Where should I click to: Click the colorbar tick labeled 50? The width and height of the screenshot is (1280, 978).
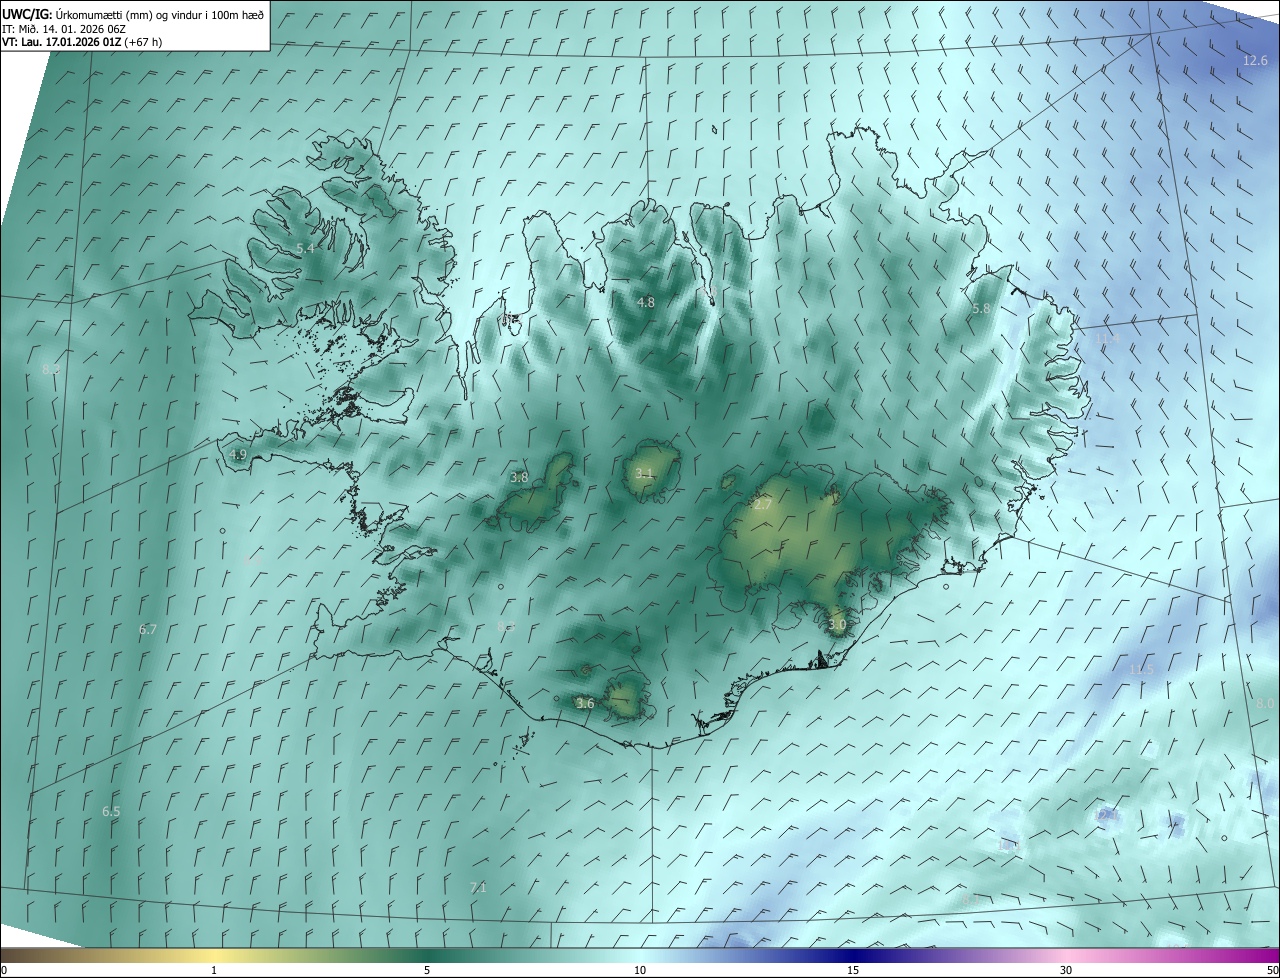click(x=1272, y=970)
